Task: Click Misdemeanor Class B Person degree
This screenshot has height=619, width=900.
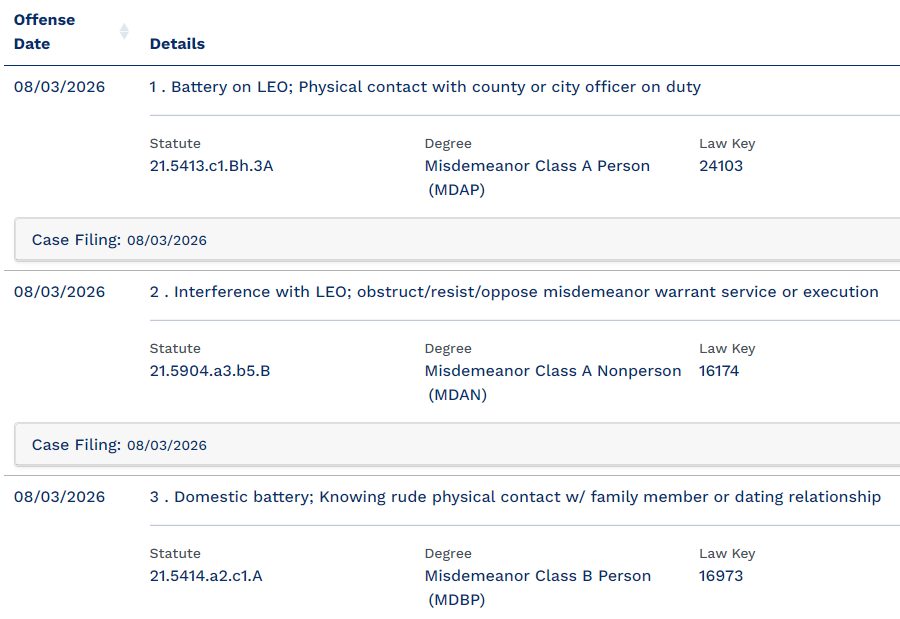Action: coord(538,588)
